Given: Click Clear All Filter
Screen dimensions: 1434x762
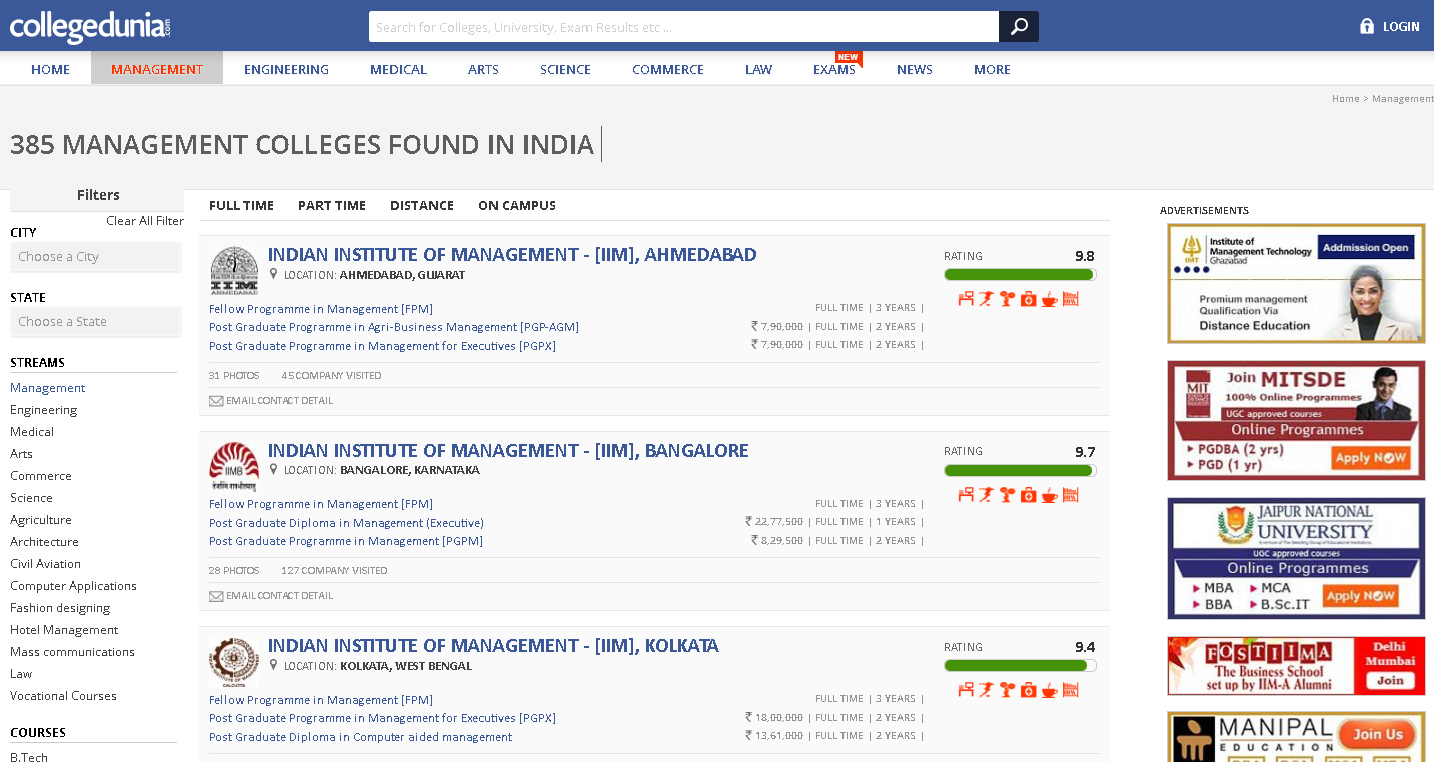Looking at the screenshot, I should 145,221.
